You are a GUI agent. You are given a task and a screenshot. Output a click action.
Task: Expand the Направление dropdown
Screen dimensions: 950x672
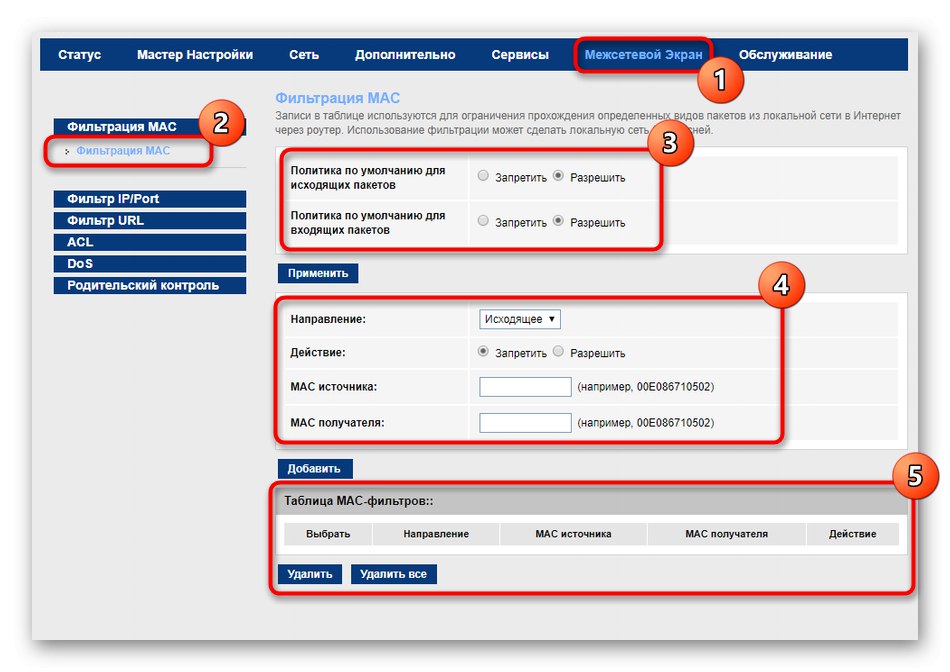click(x=520, y=319)
